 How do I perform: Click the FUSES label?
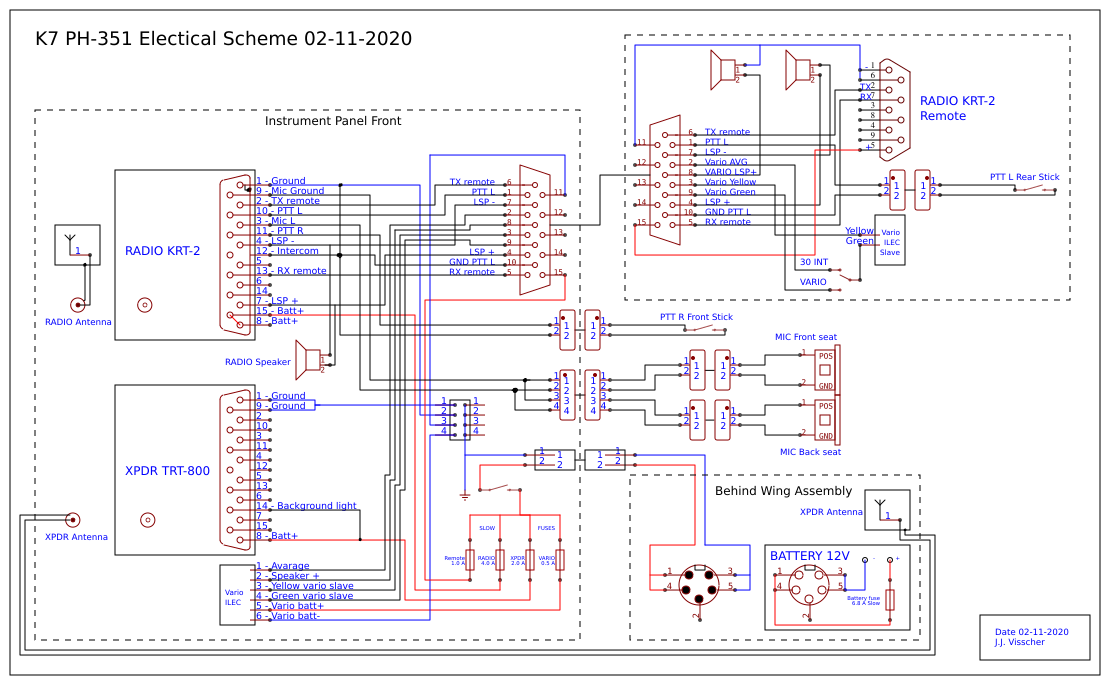click(x=546, y=528)
